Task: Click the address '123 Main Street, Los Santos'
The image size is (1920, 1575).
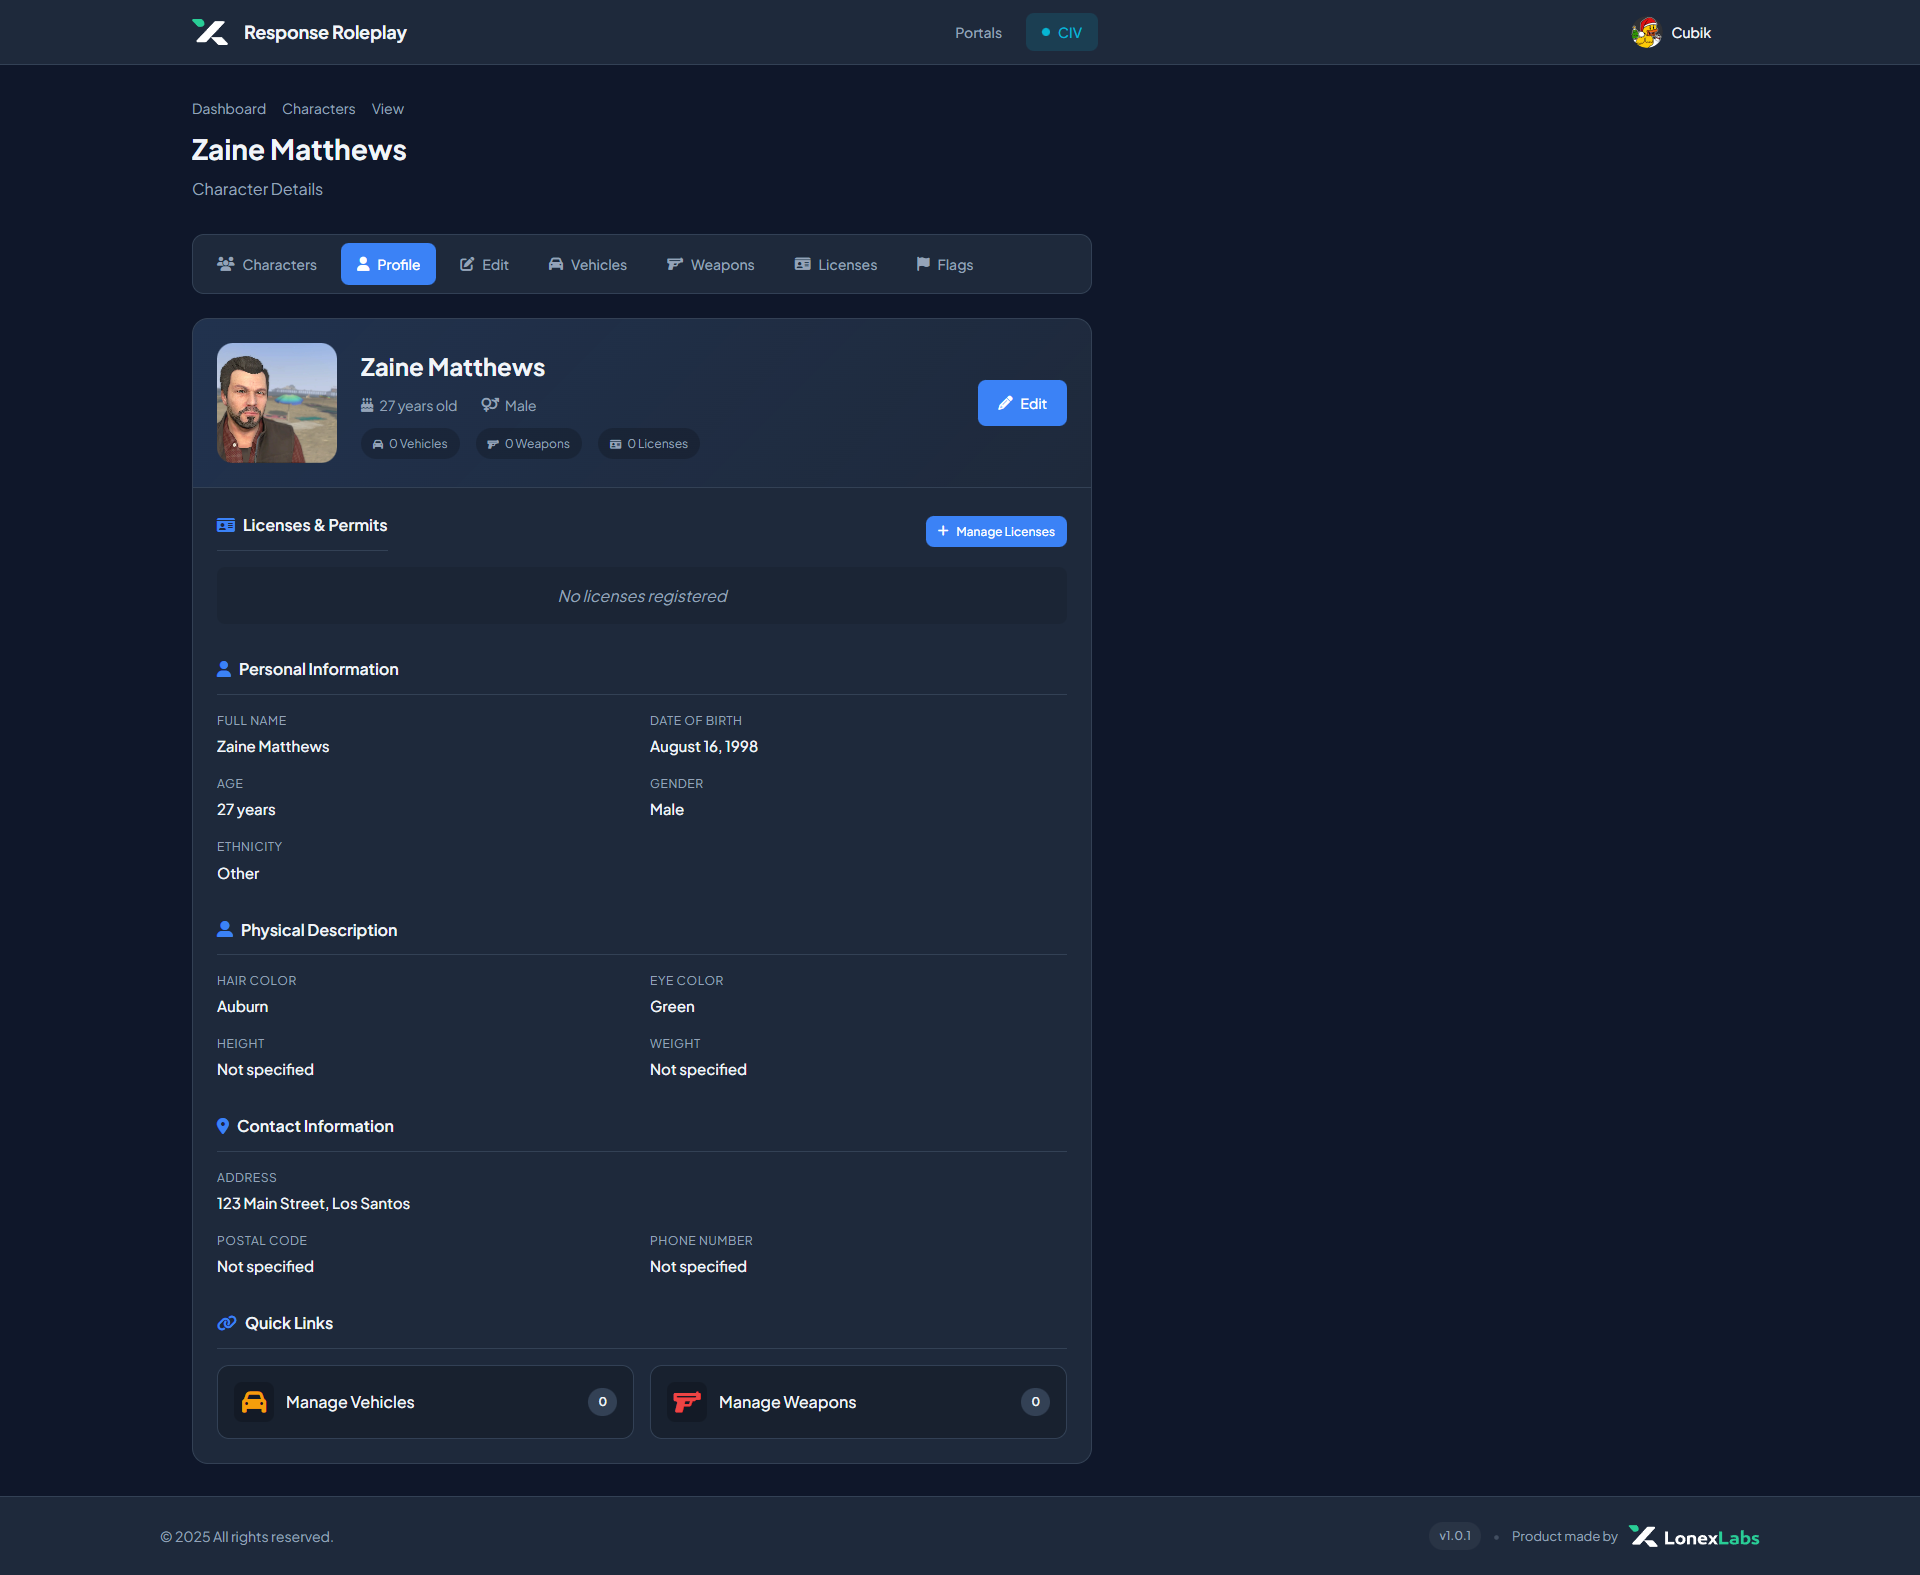Action: coord(313,1204)
